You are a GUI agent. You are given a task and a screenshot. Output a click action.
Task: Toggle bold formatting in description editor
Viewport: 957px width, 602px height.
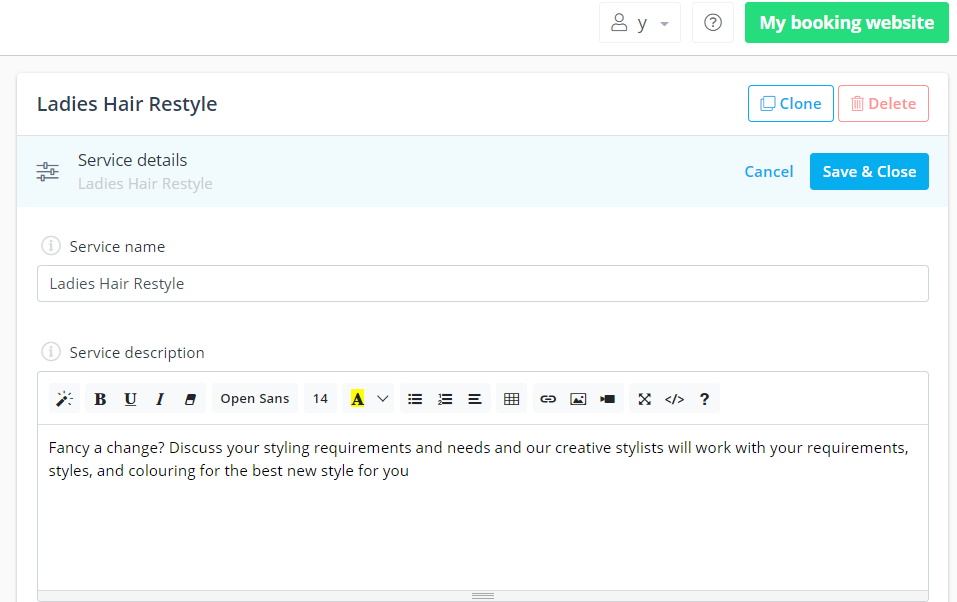pos(100,399)
